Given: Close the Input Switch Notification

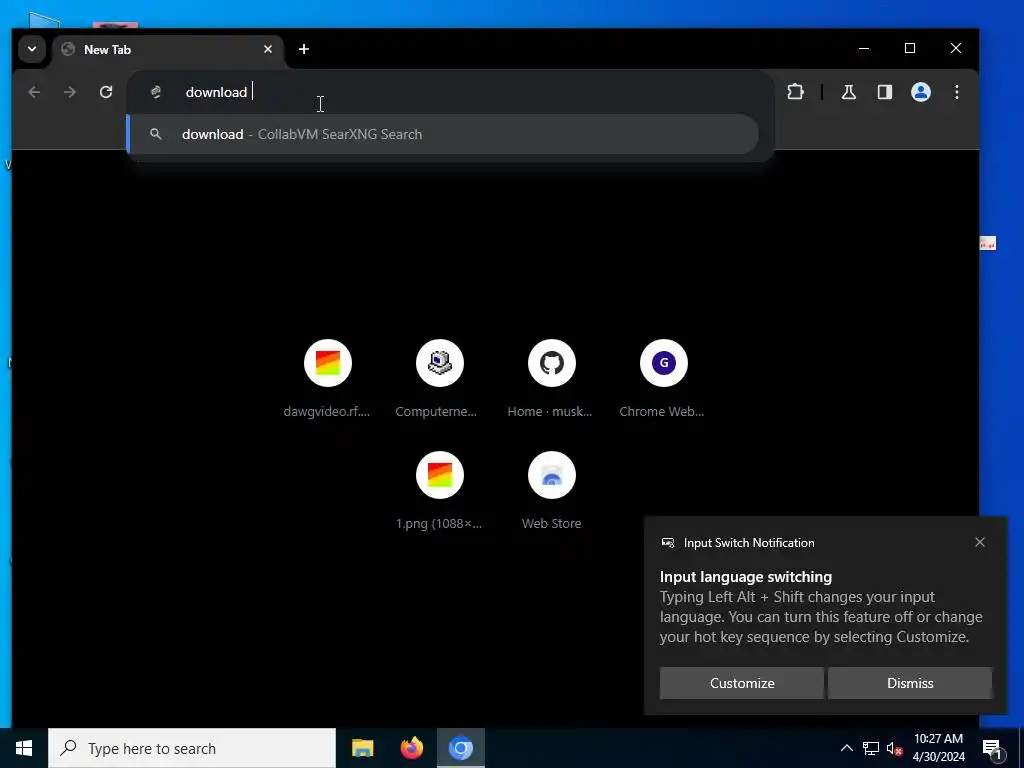Looking at the screenshot, I should point(980,543).
